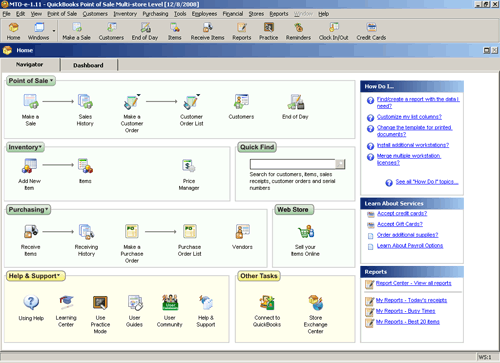The height and width of the screenshot is (363, 500).
Task: Click the Quick Find search field
Action: click(x=293, y=164)
